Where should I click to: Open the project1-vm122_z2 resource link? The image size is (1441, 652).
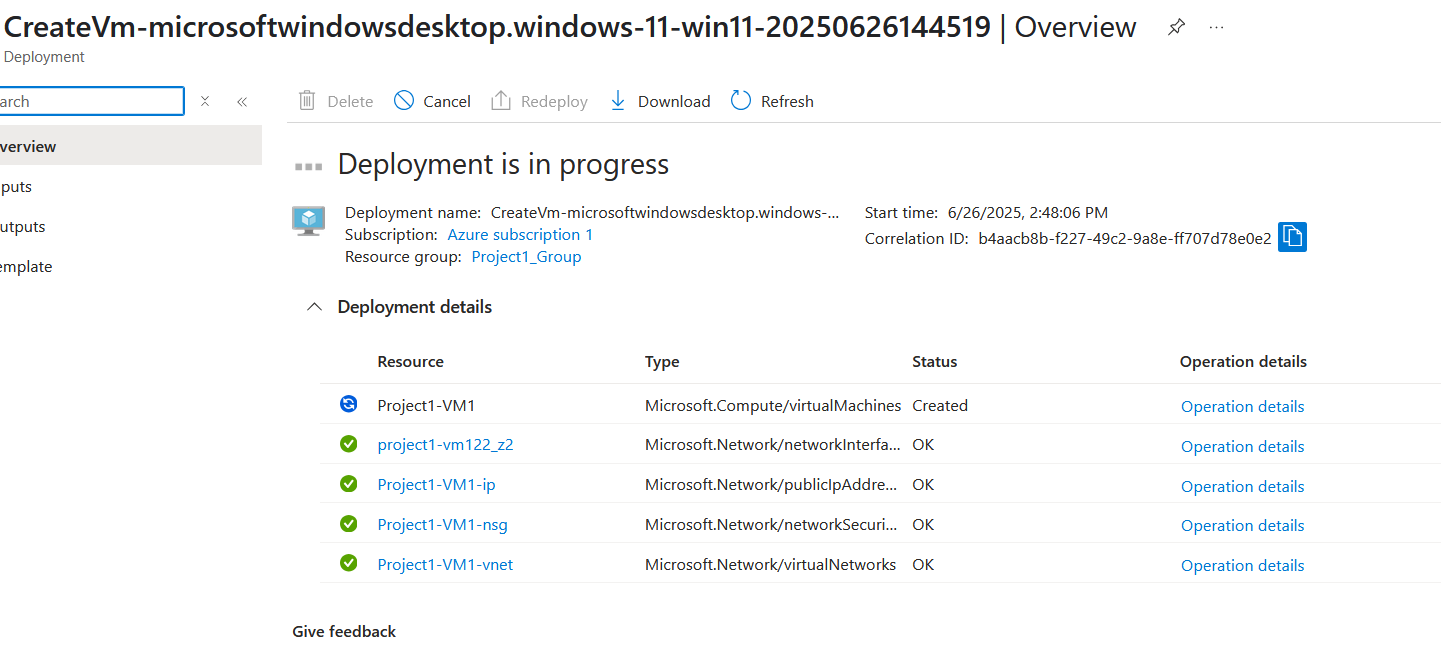[445, 445]
